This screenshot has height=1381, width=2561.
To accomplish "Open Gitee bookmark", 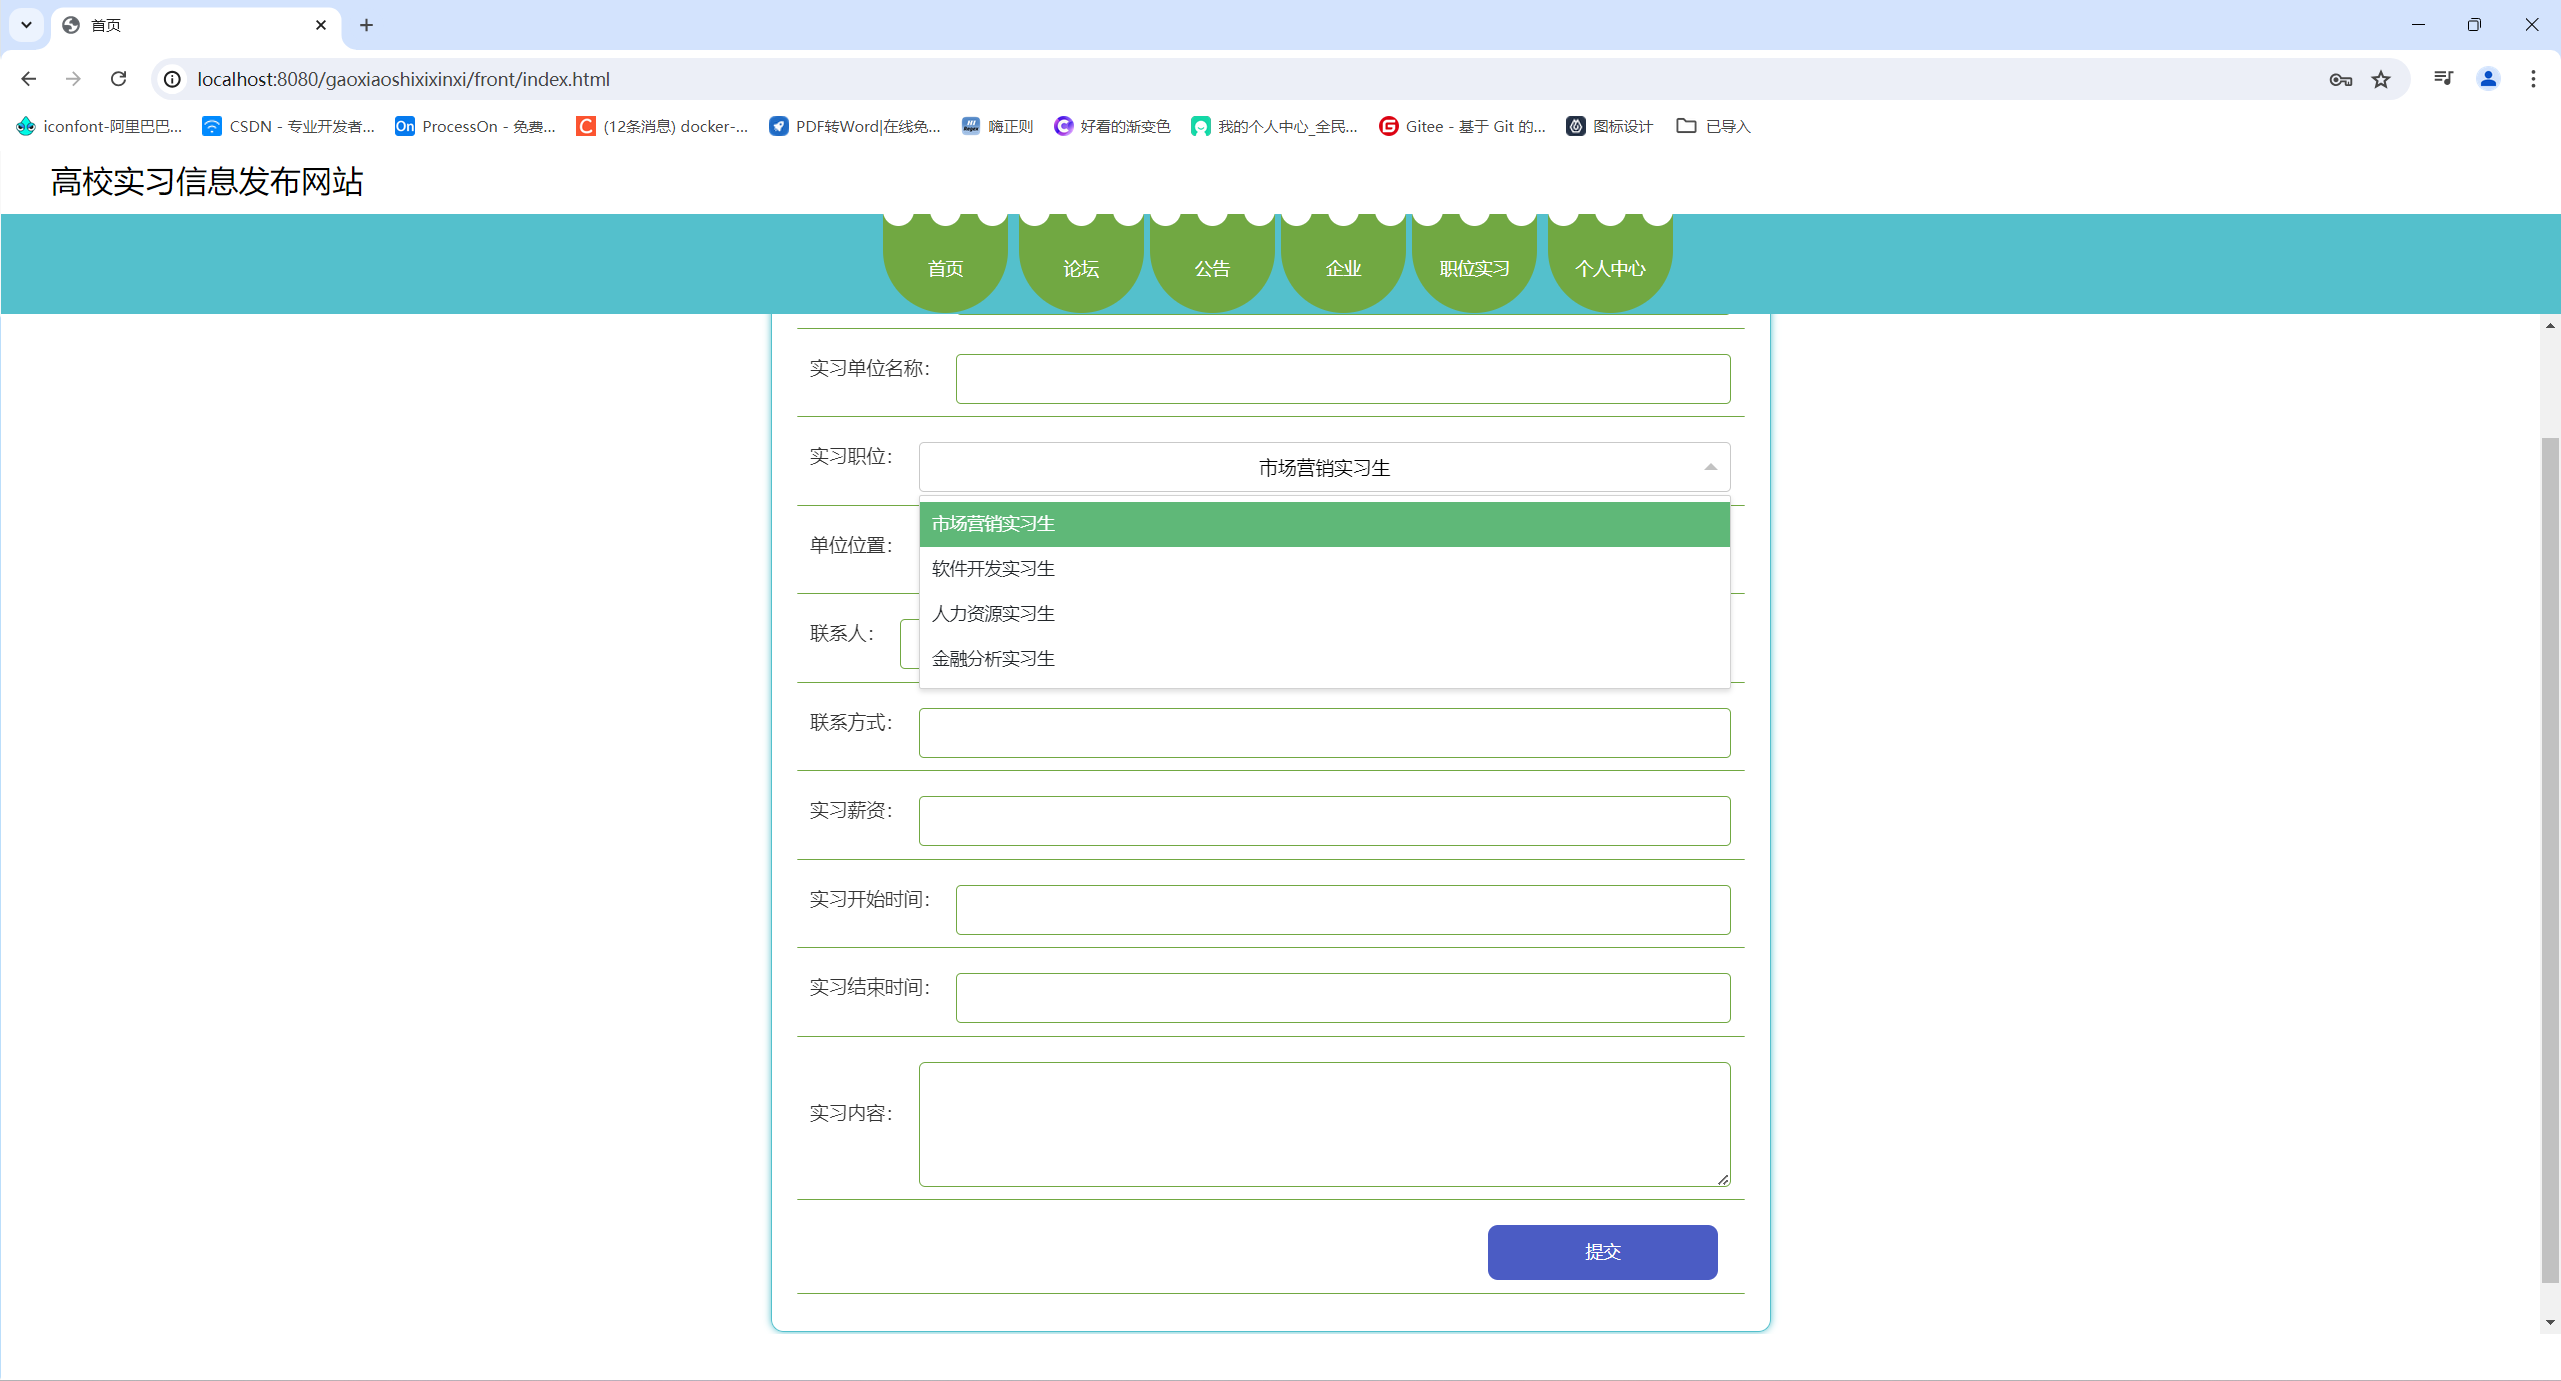I will coord(1461,126).
